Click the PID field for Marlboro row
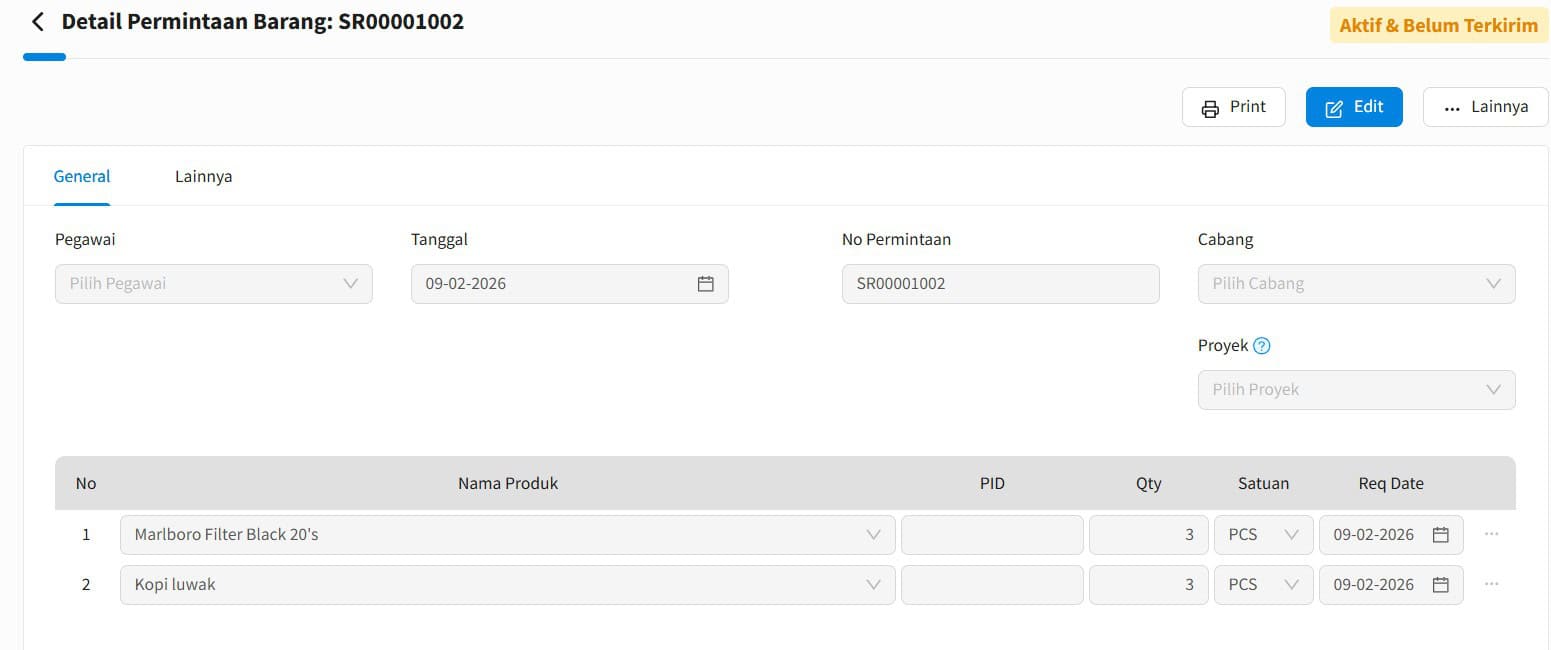 [x=991, y=534]
